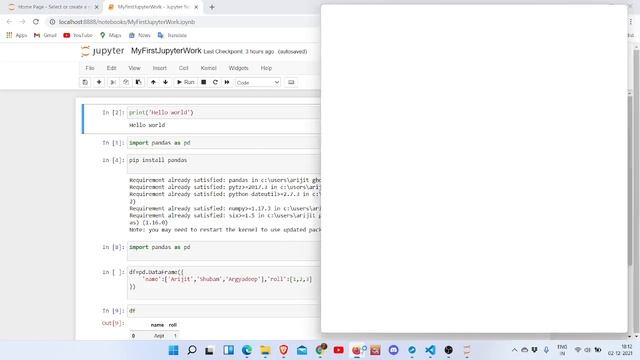Open Discord from taskbar

[393, 350]
